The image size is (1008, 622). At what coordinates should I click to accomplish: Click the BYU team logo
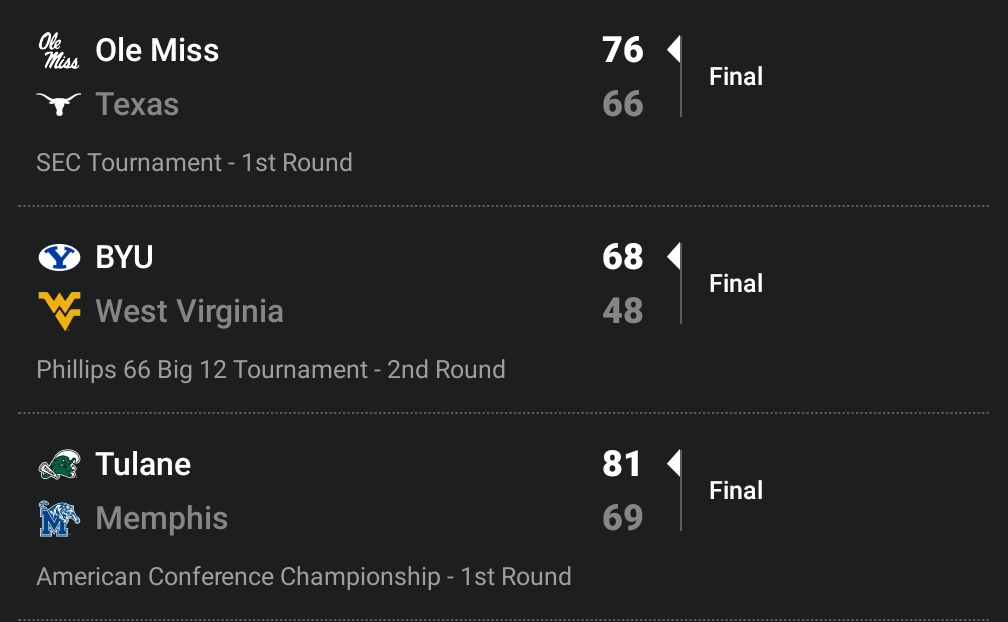pyautogui.click(x=58, y=258)
